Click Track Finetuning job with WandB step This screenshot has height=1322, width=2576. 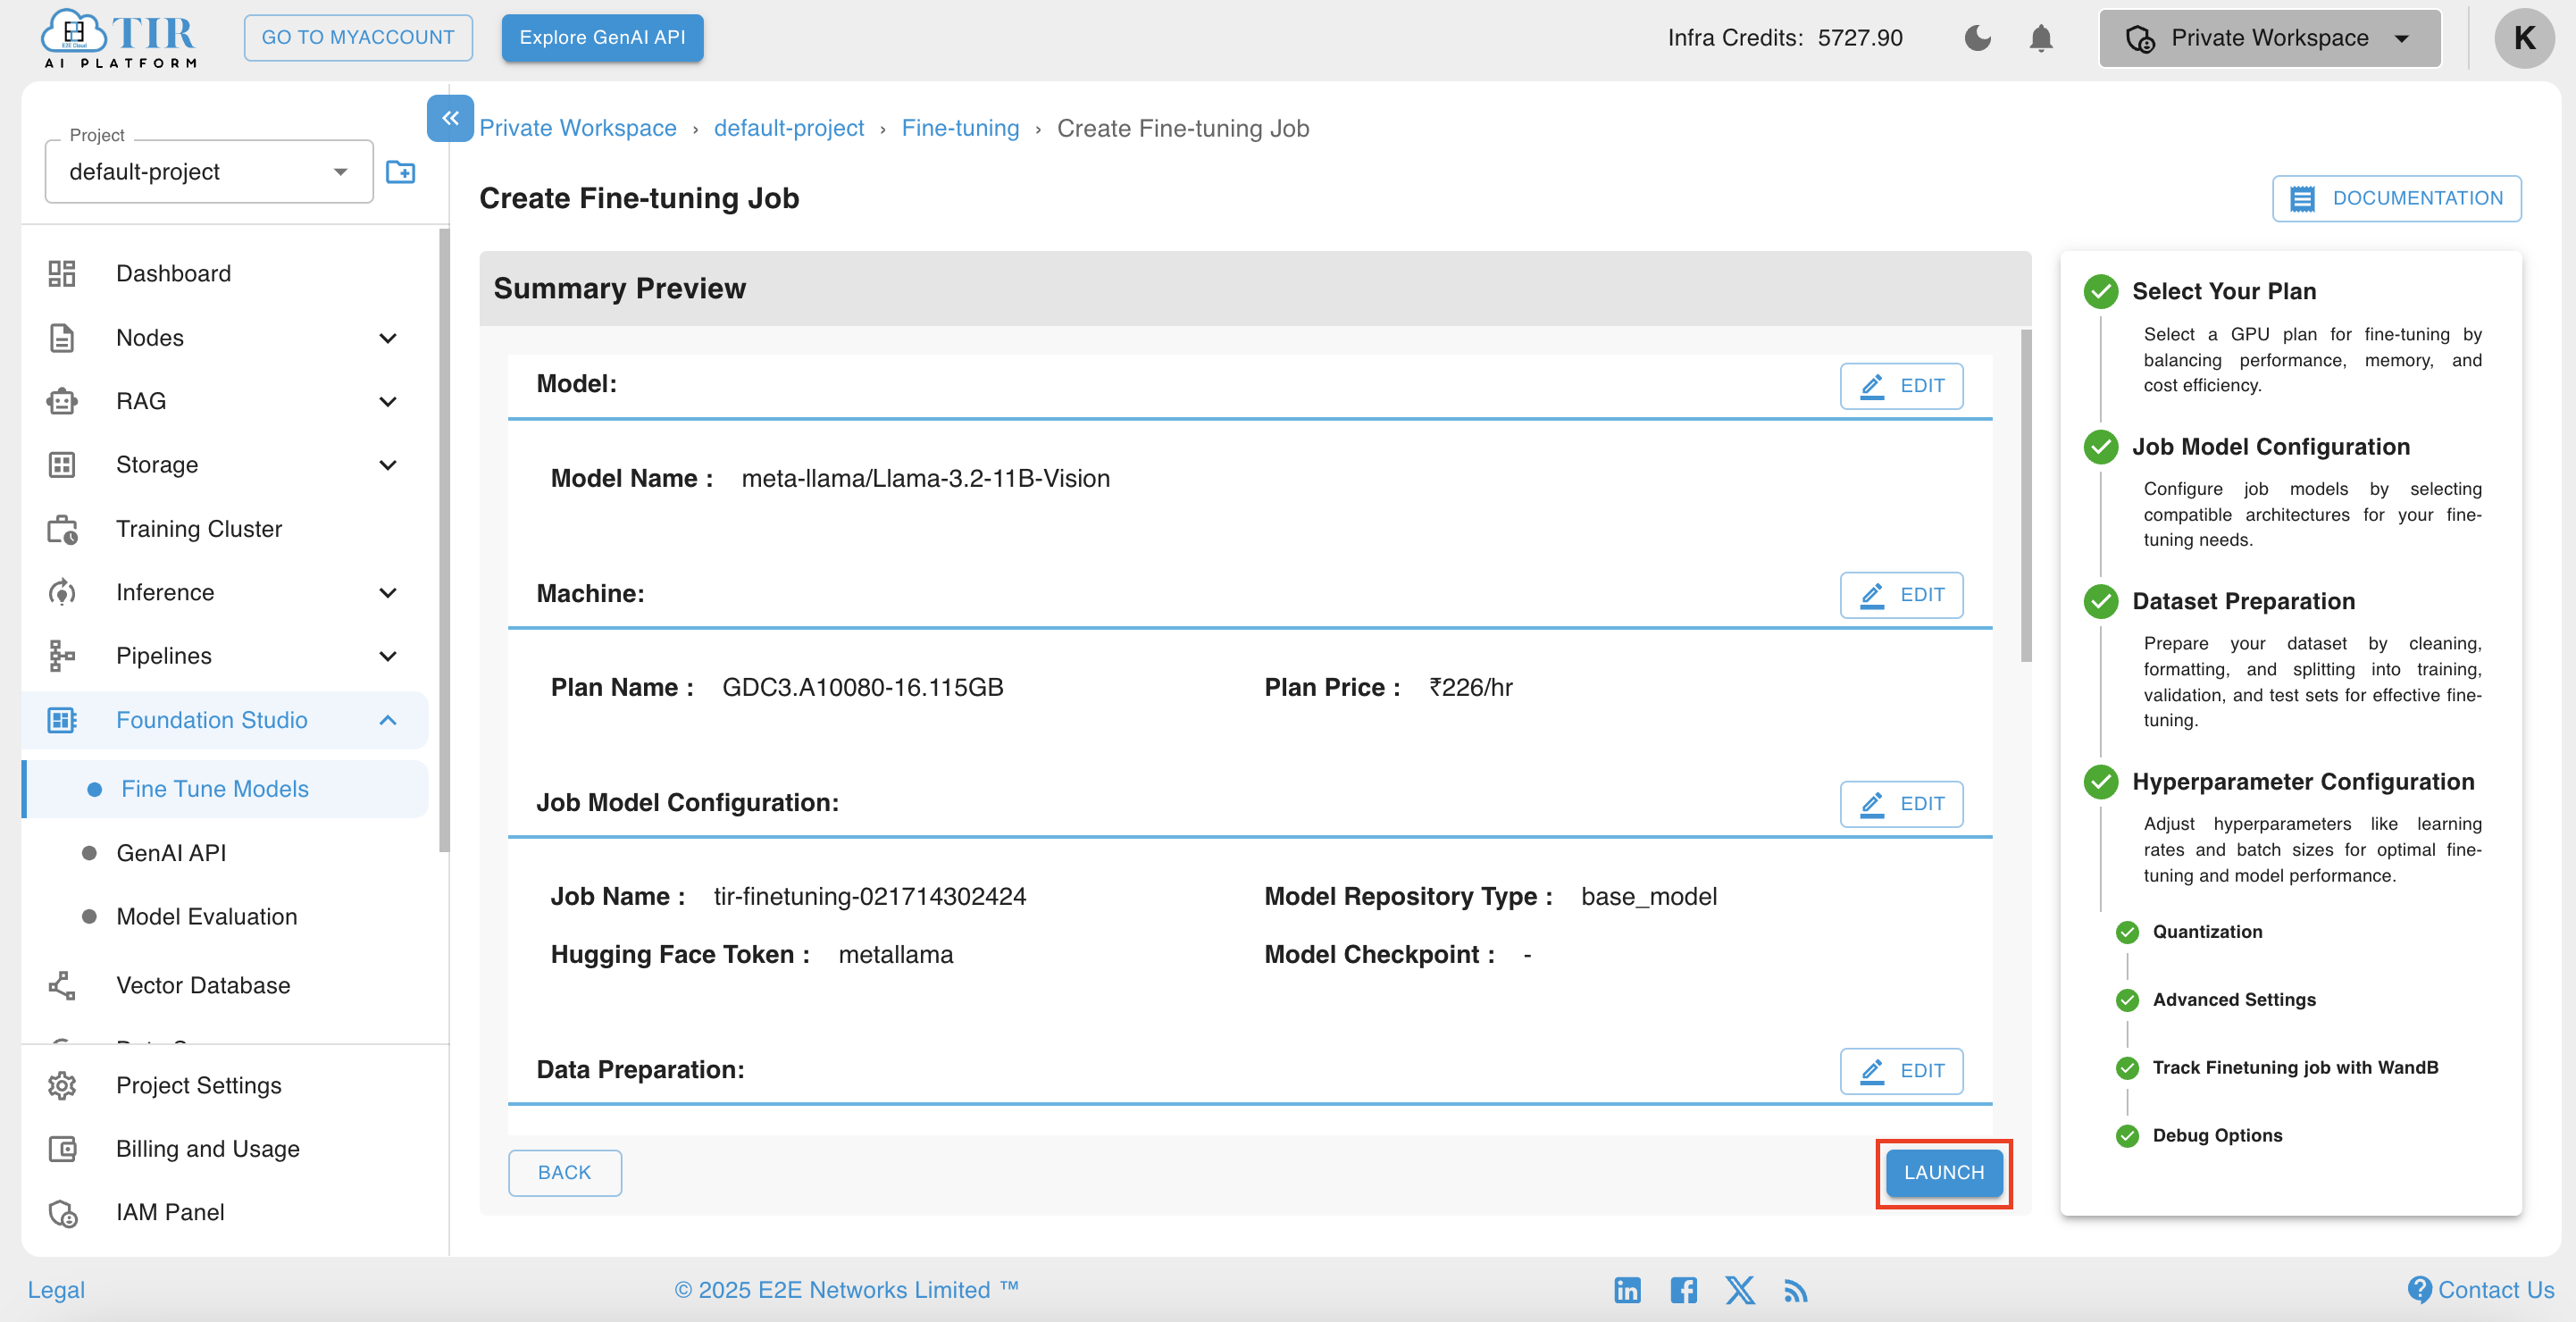(x=2295, y=1068)
